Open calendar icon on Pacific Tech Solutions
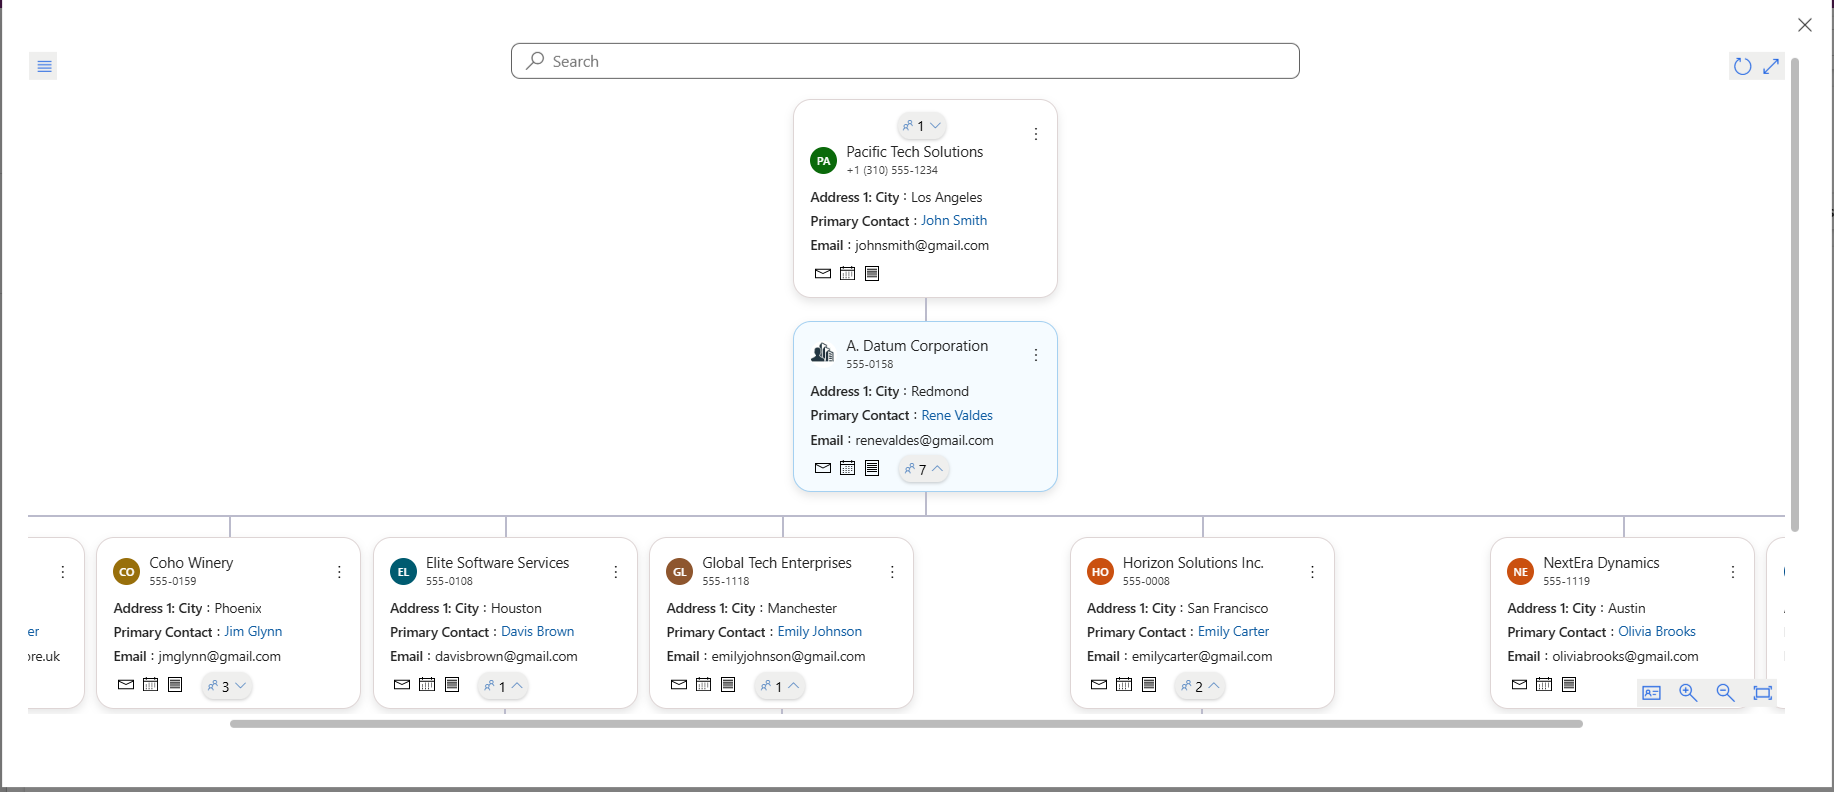Viewport: 1834px width, 792px height. [x=848, y=273]
